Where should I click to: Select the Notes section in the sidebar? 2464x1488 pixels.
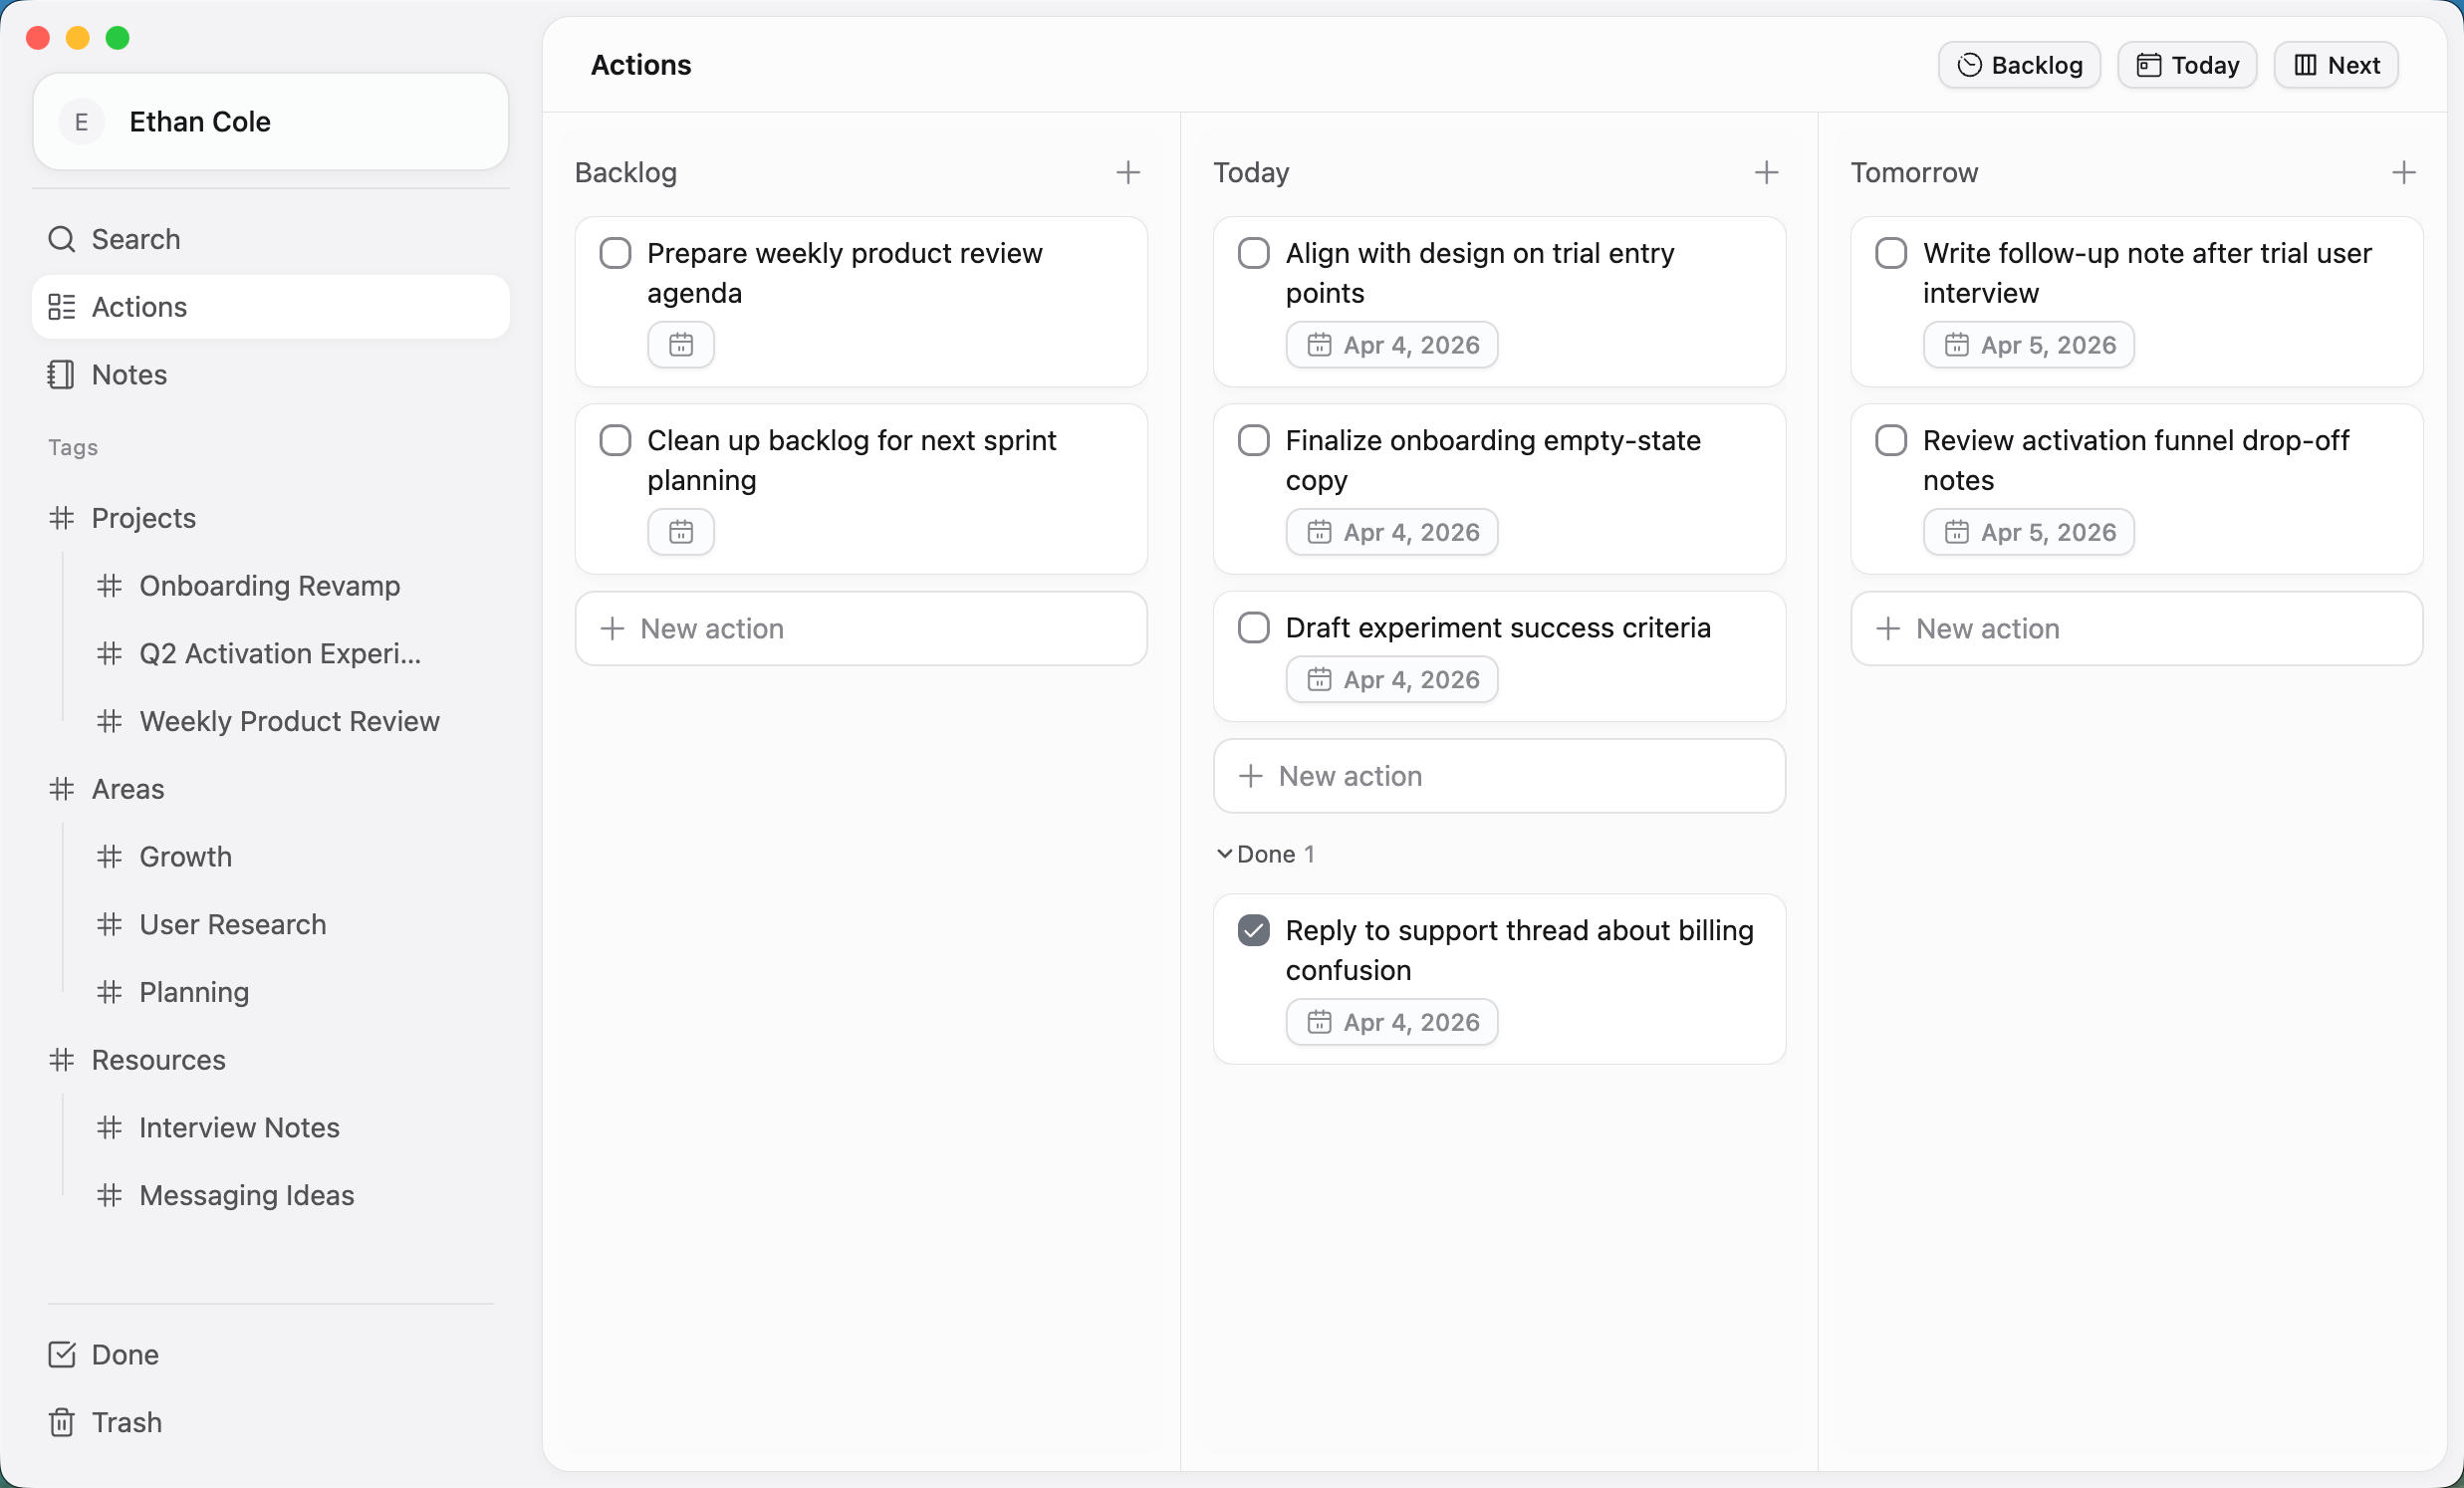click(x=128, y=374)
